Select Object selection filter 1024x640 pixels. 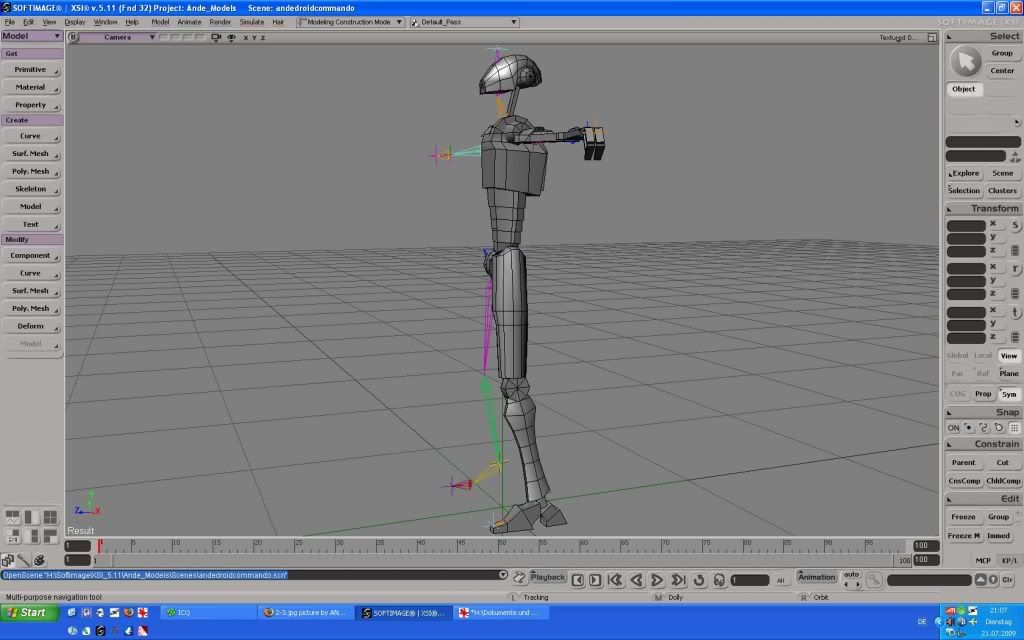(x=964, y=89)
